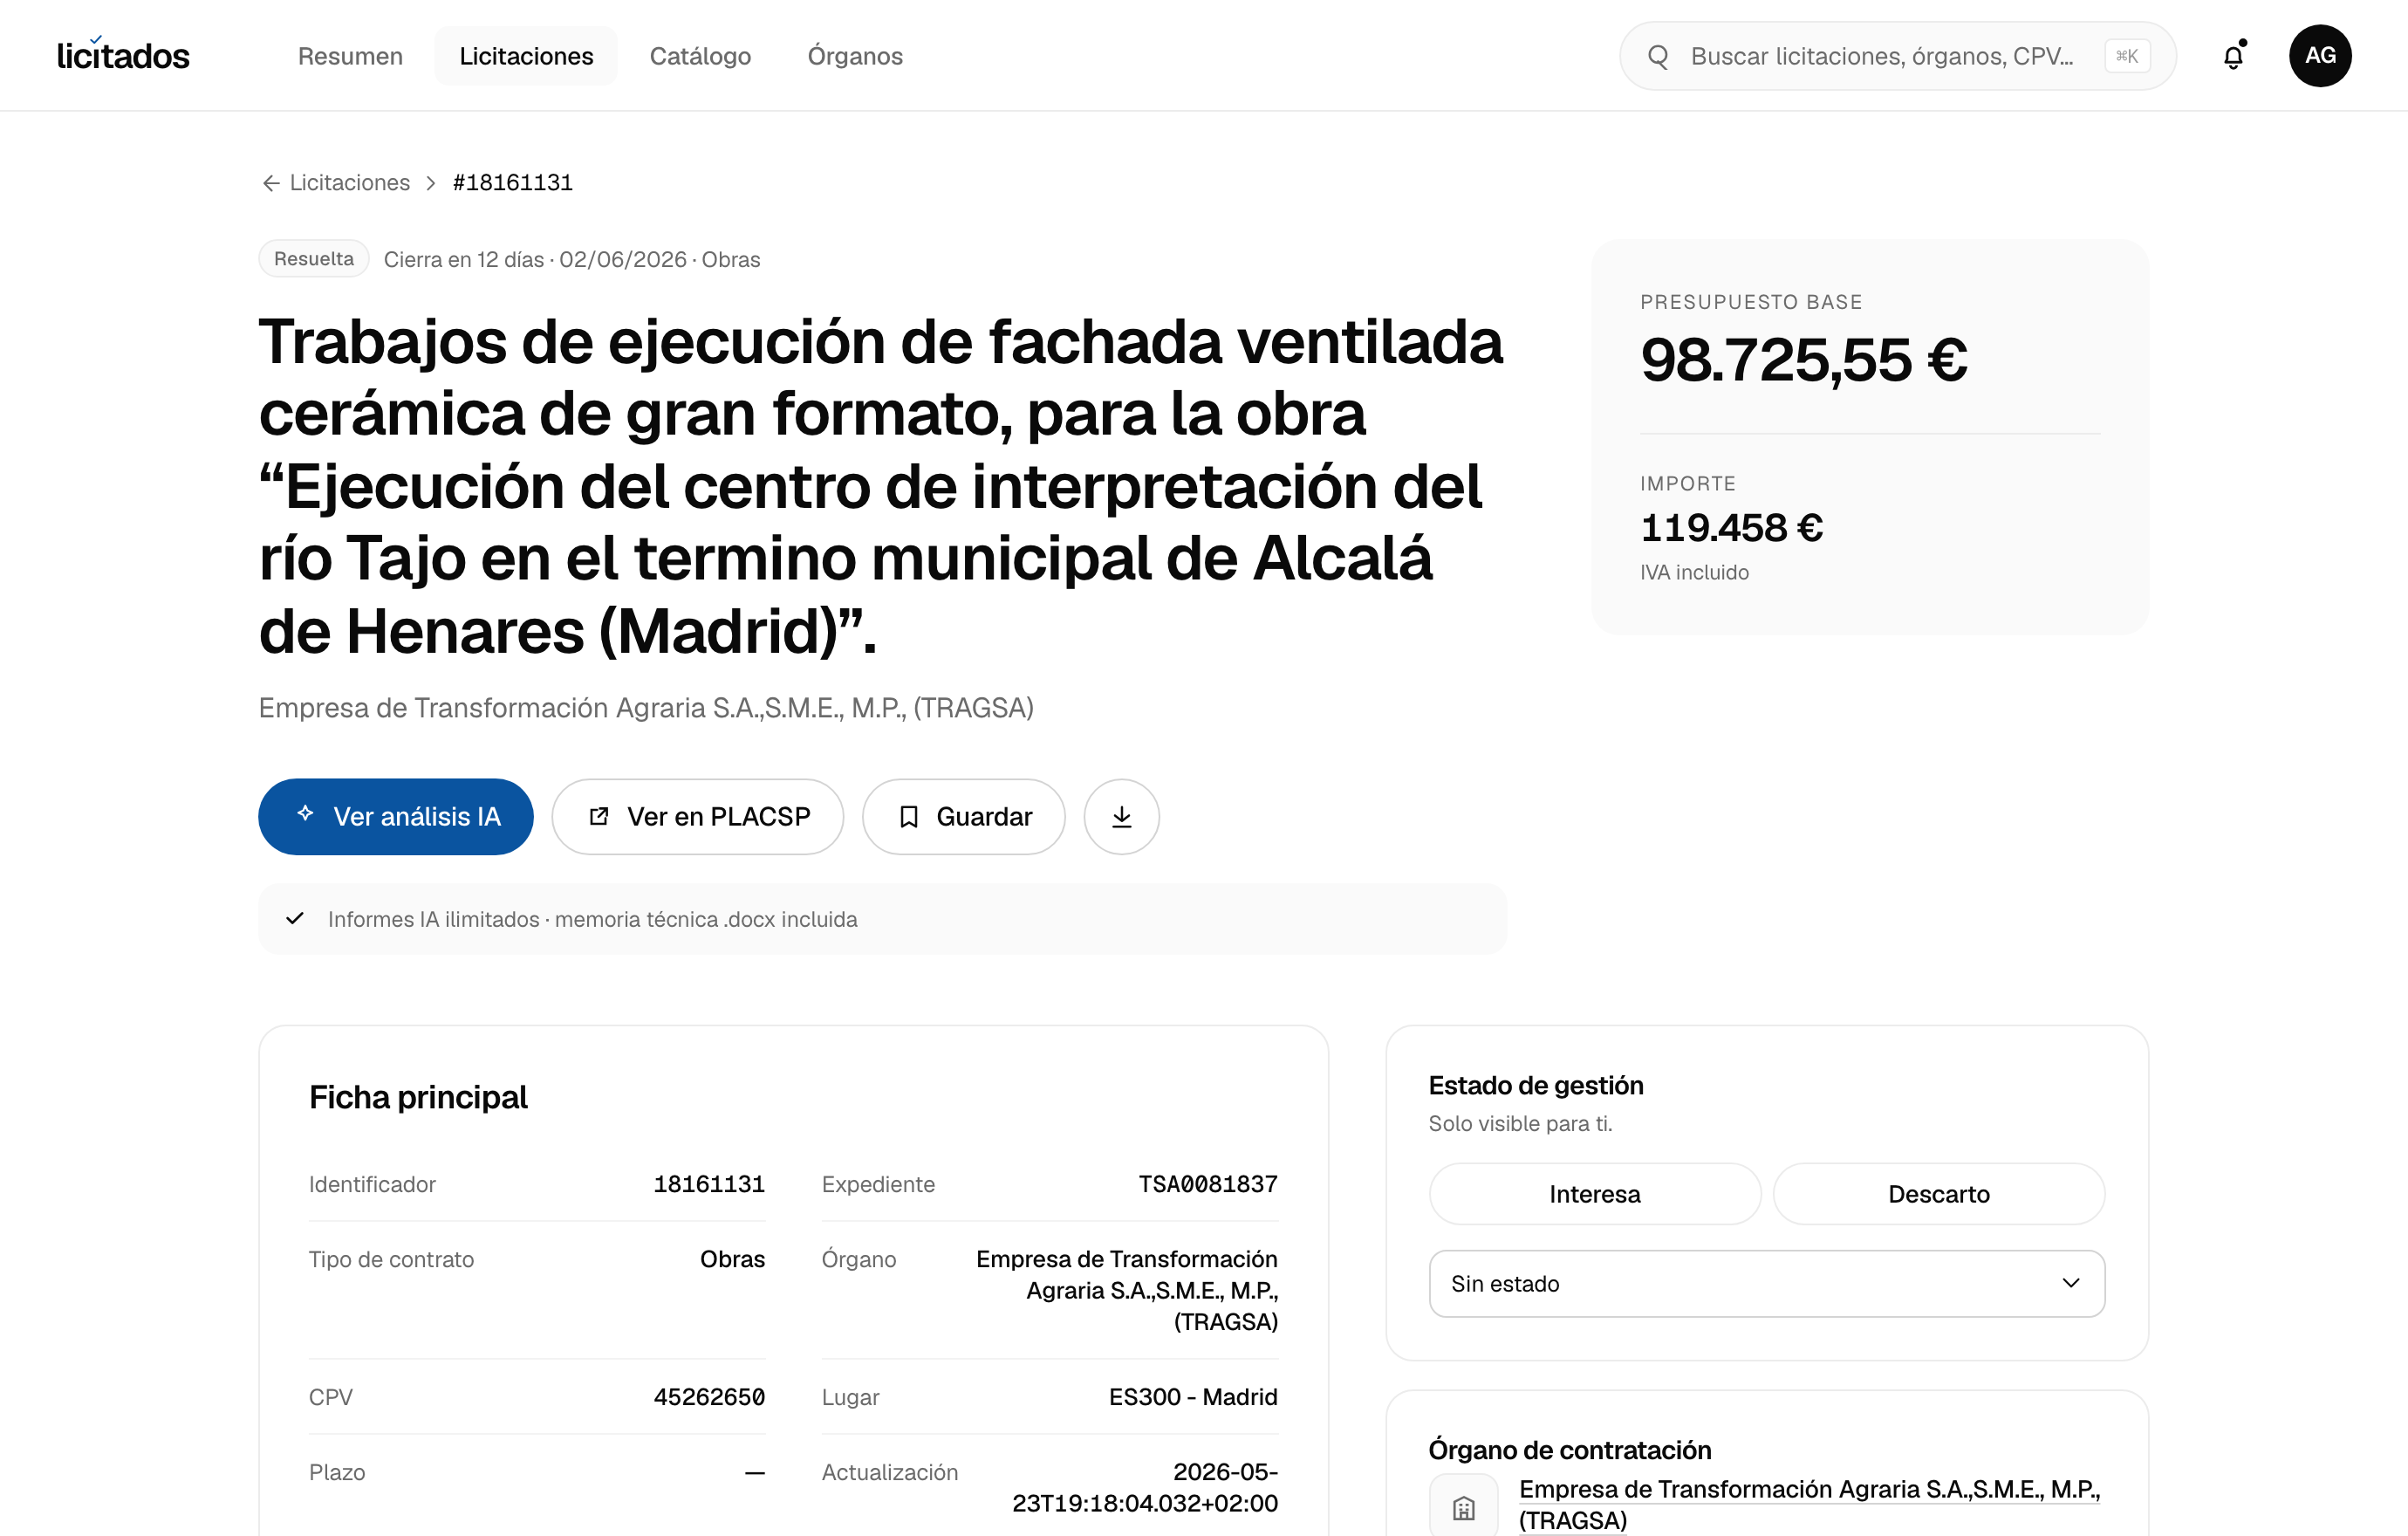The image size is (2408, 1536).
Task: Click the closing date text 02/06/2026
Action: 623,260
